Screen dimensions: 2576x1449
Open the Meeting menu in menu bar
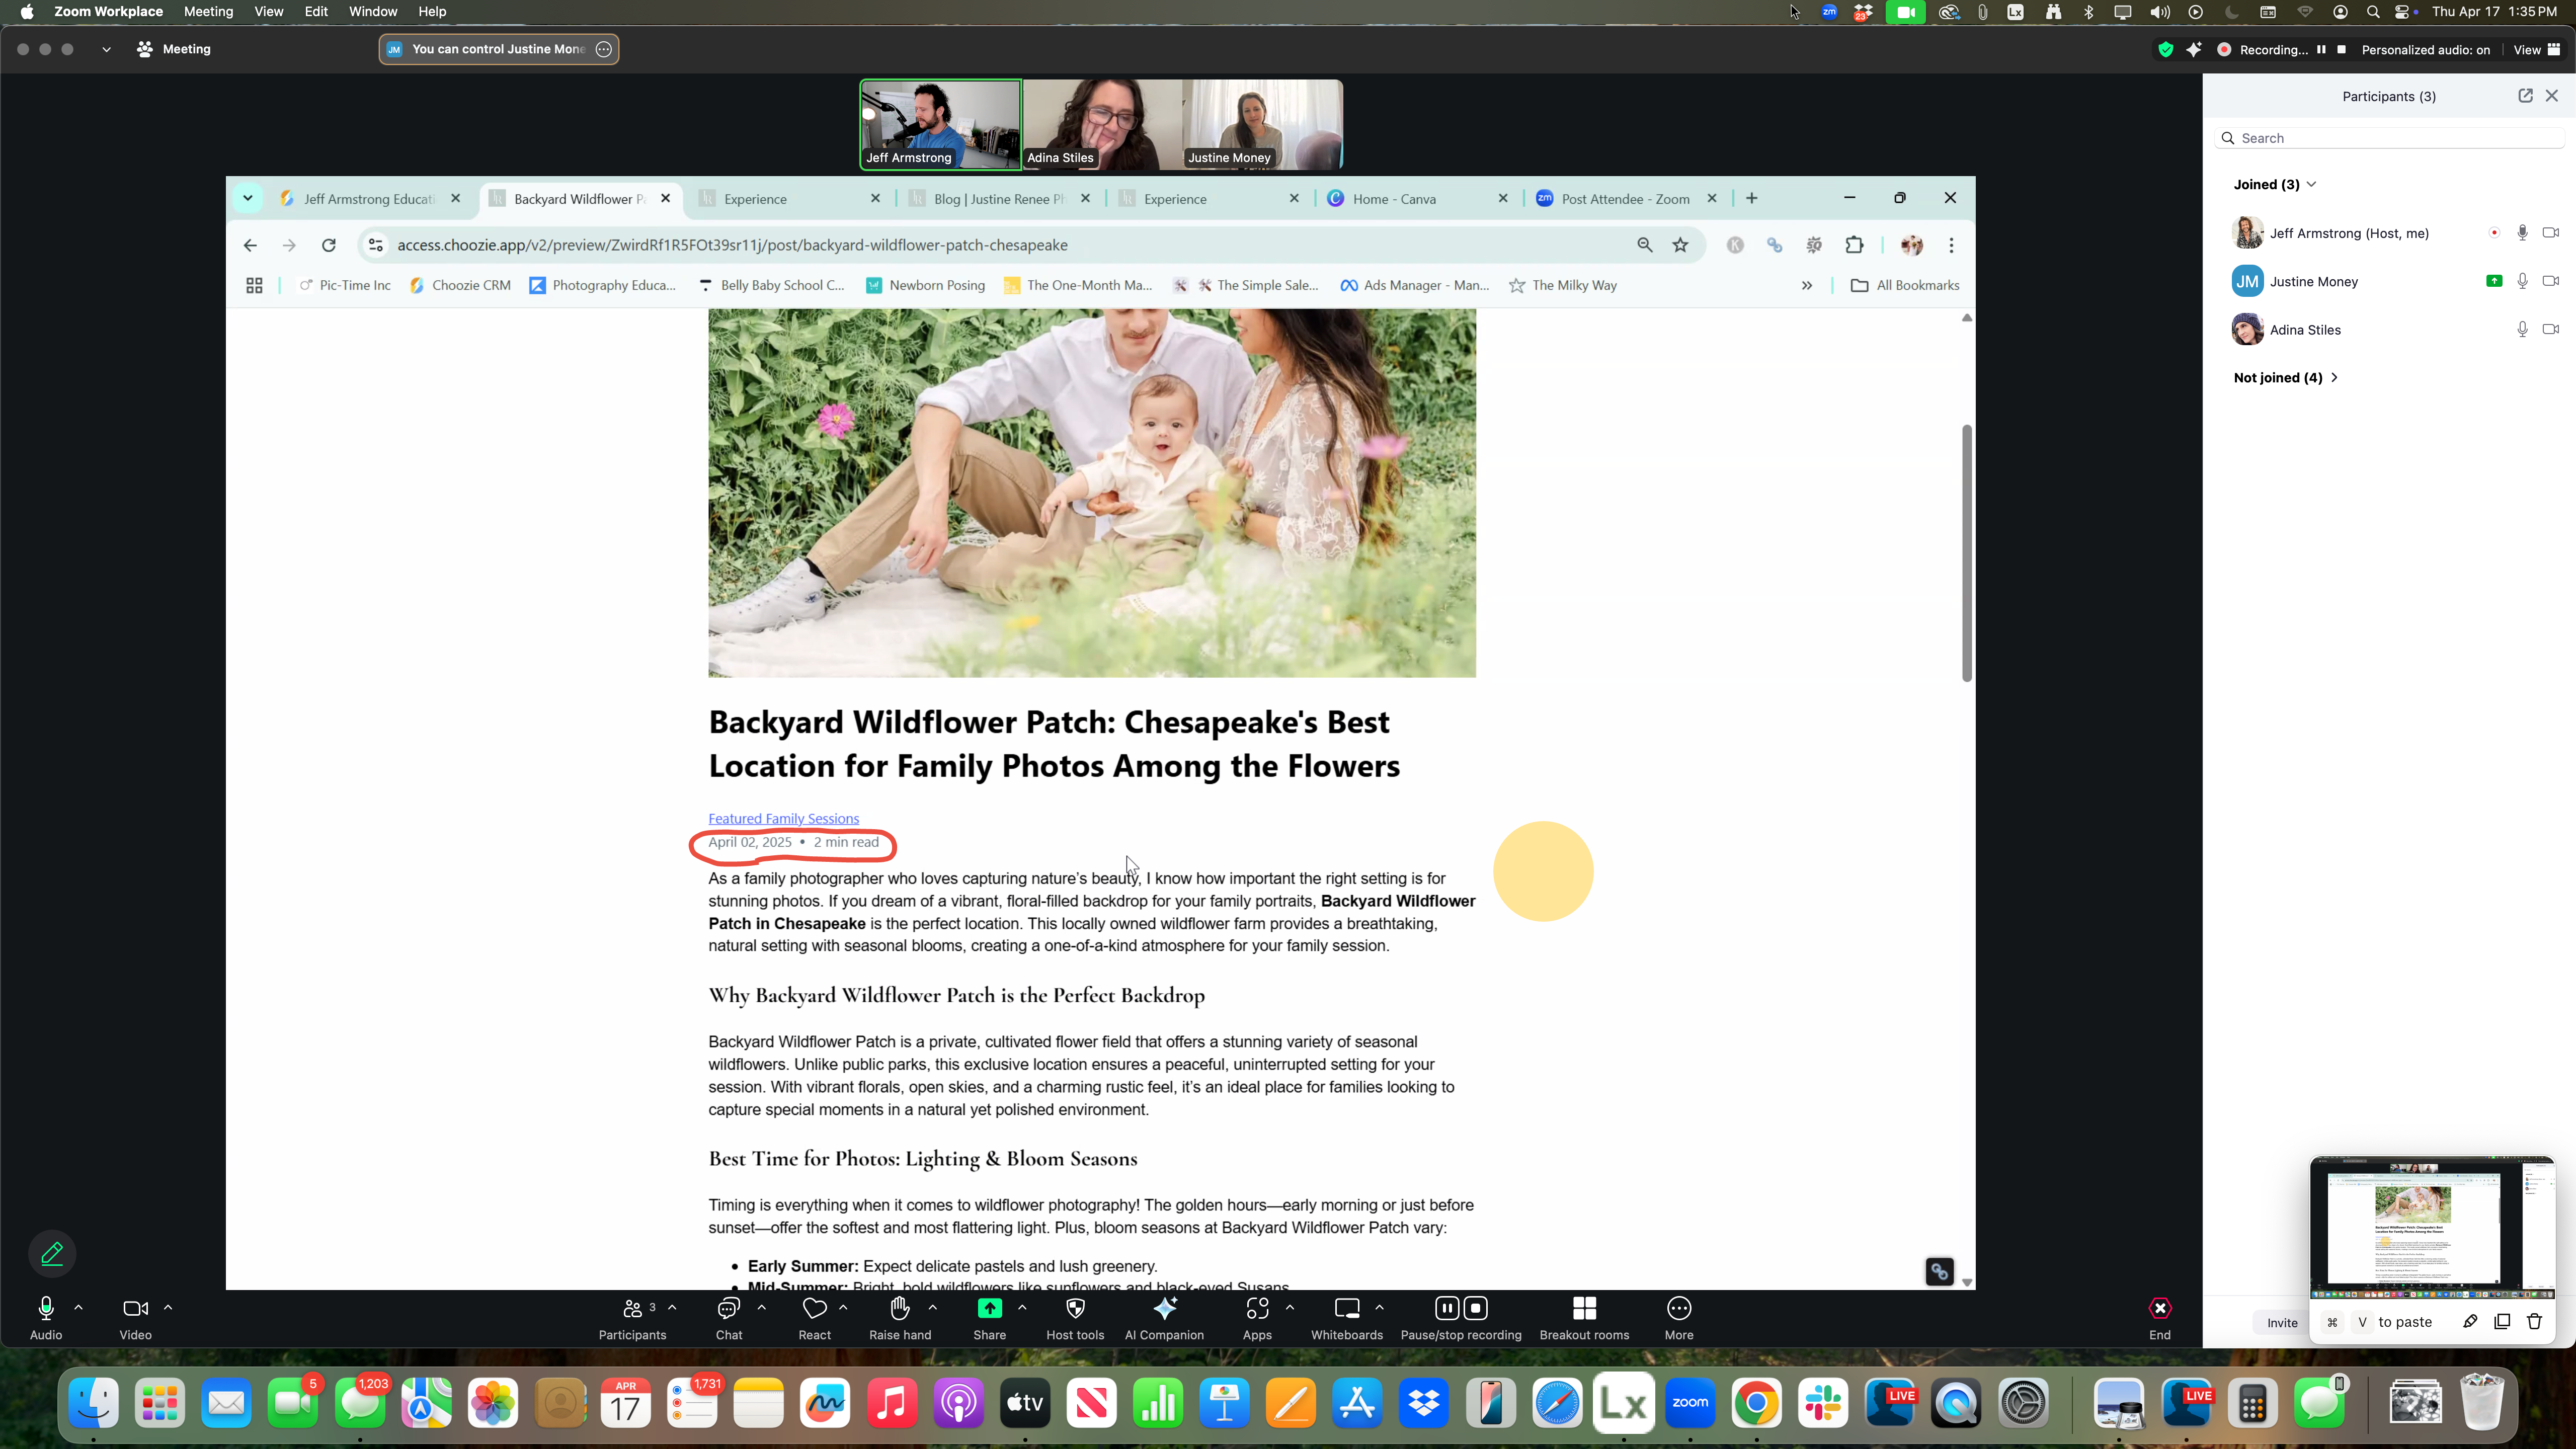208,12
